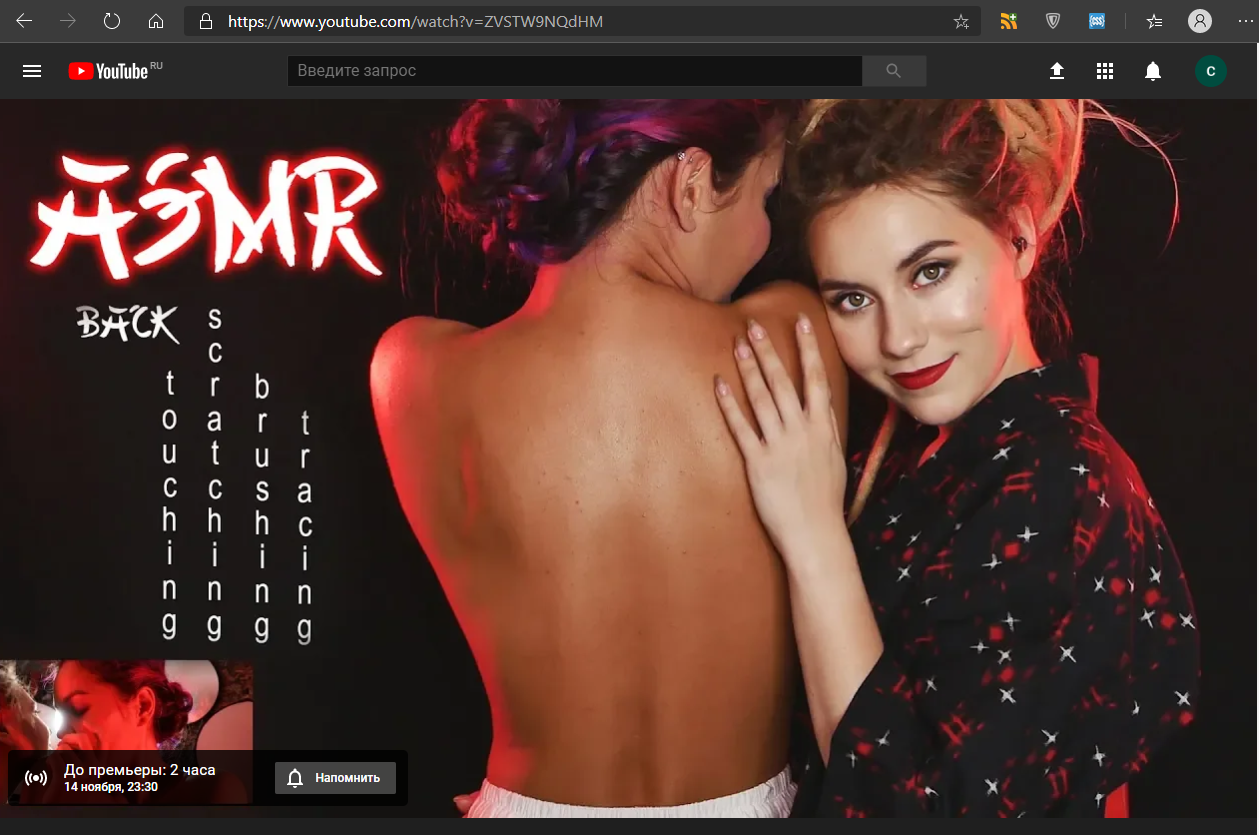
Task: Open the YouTube apps grid
Action: click(x=1105, y=71)
